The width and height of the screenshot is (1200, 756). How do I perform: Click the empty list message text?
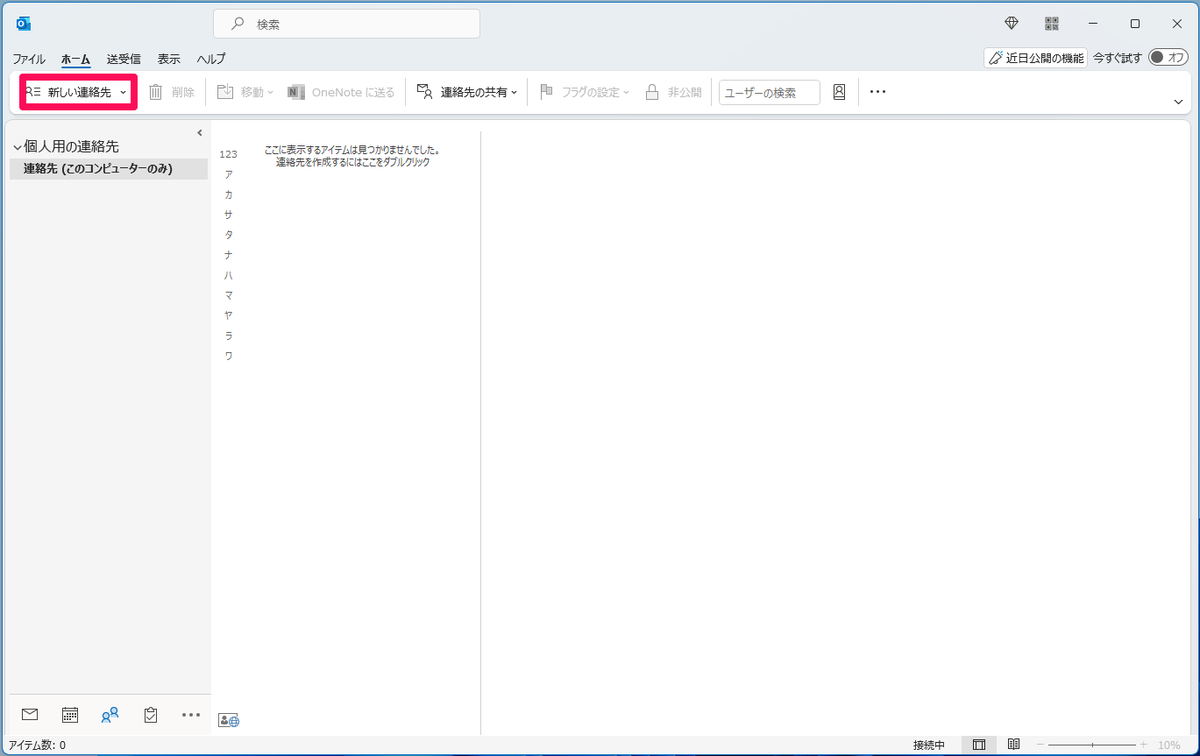click(x=353, y=156)
